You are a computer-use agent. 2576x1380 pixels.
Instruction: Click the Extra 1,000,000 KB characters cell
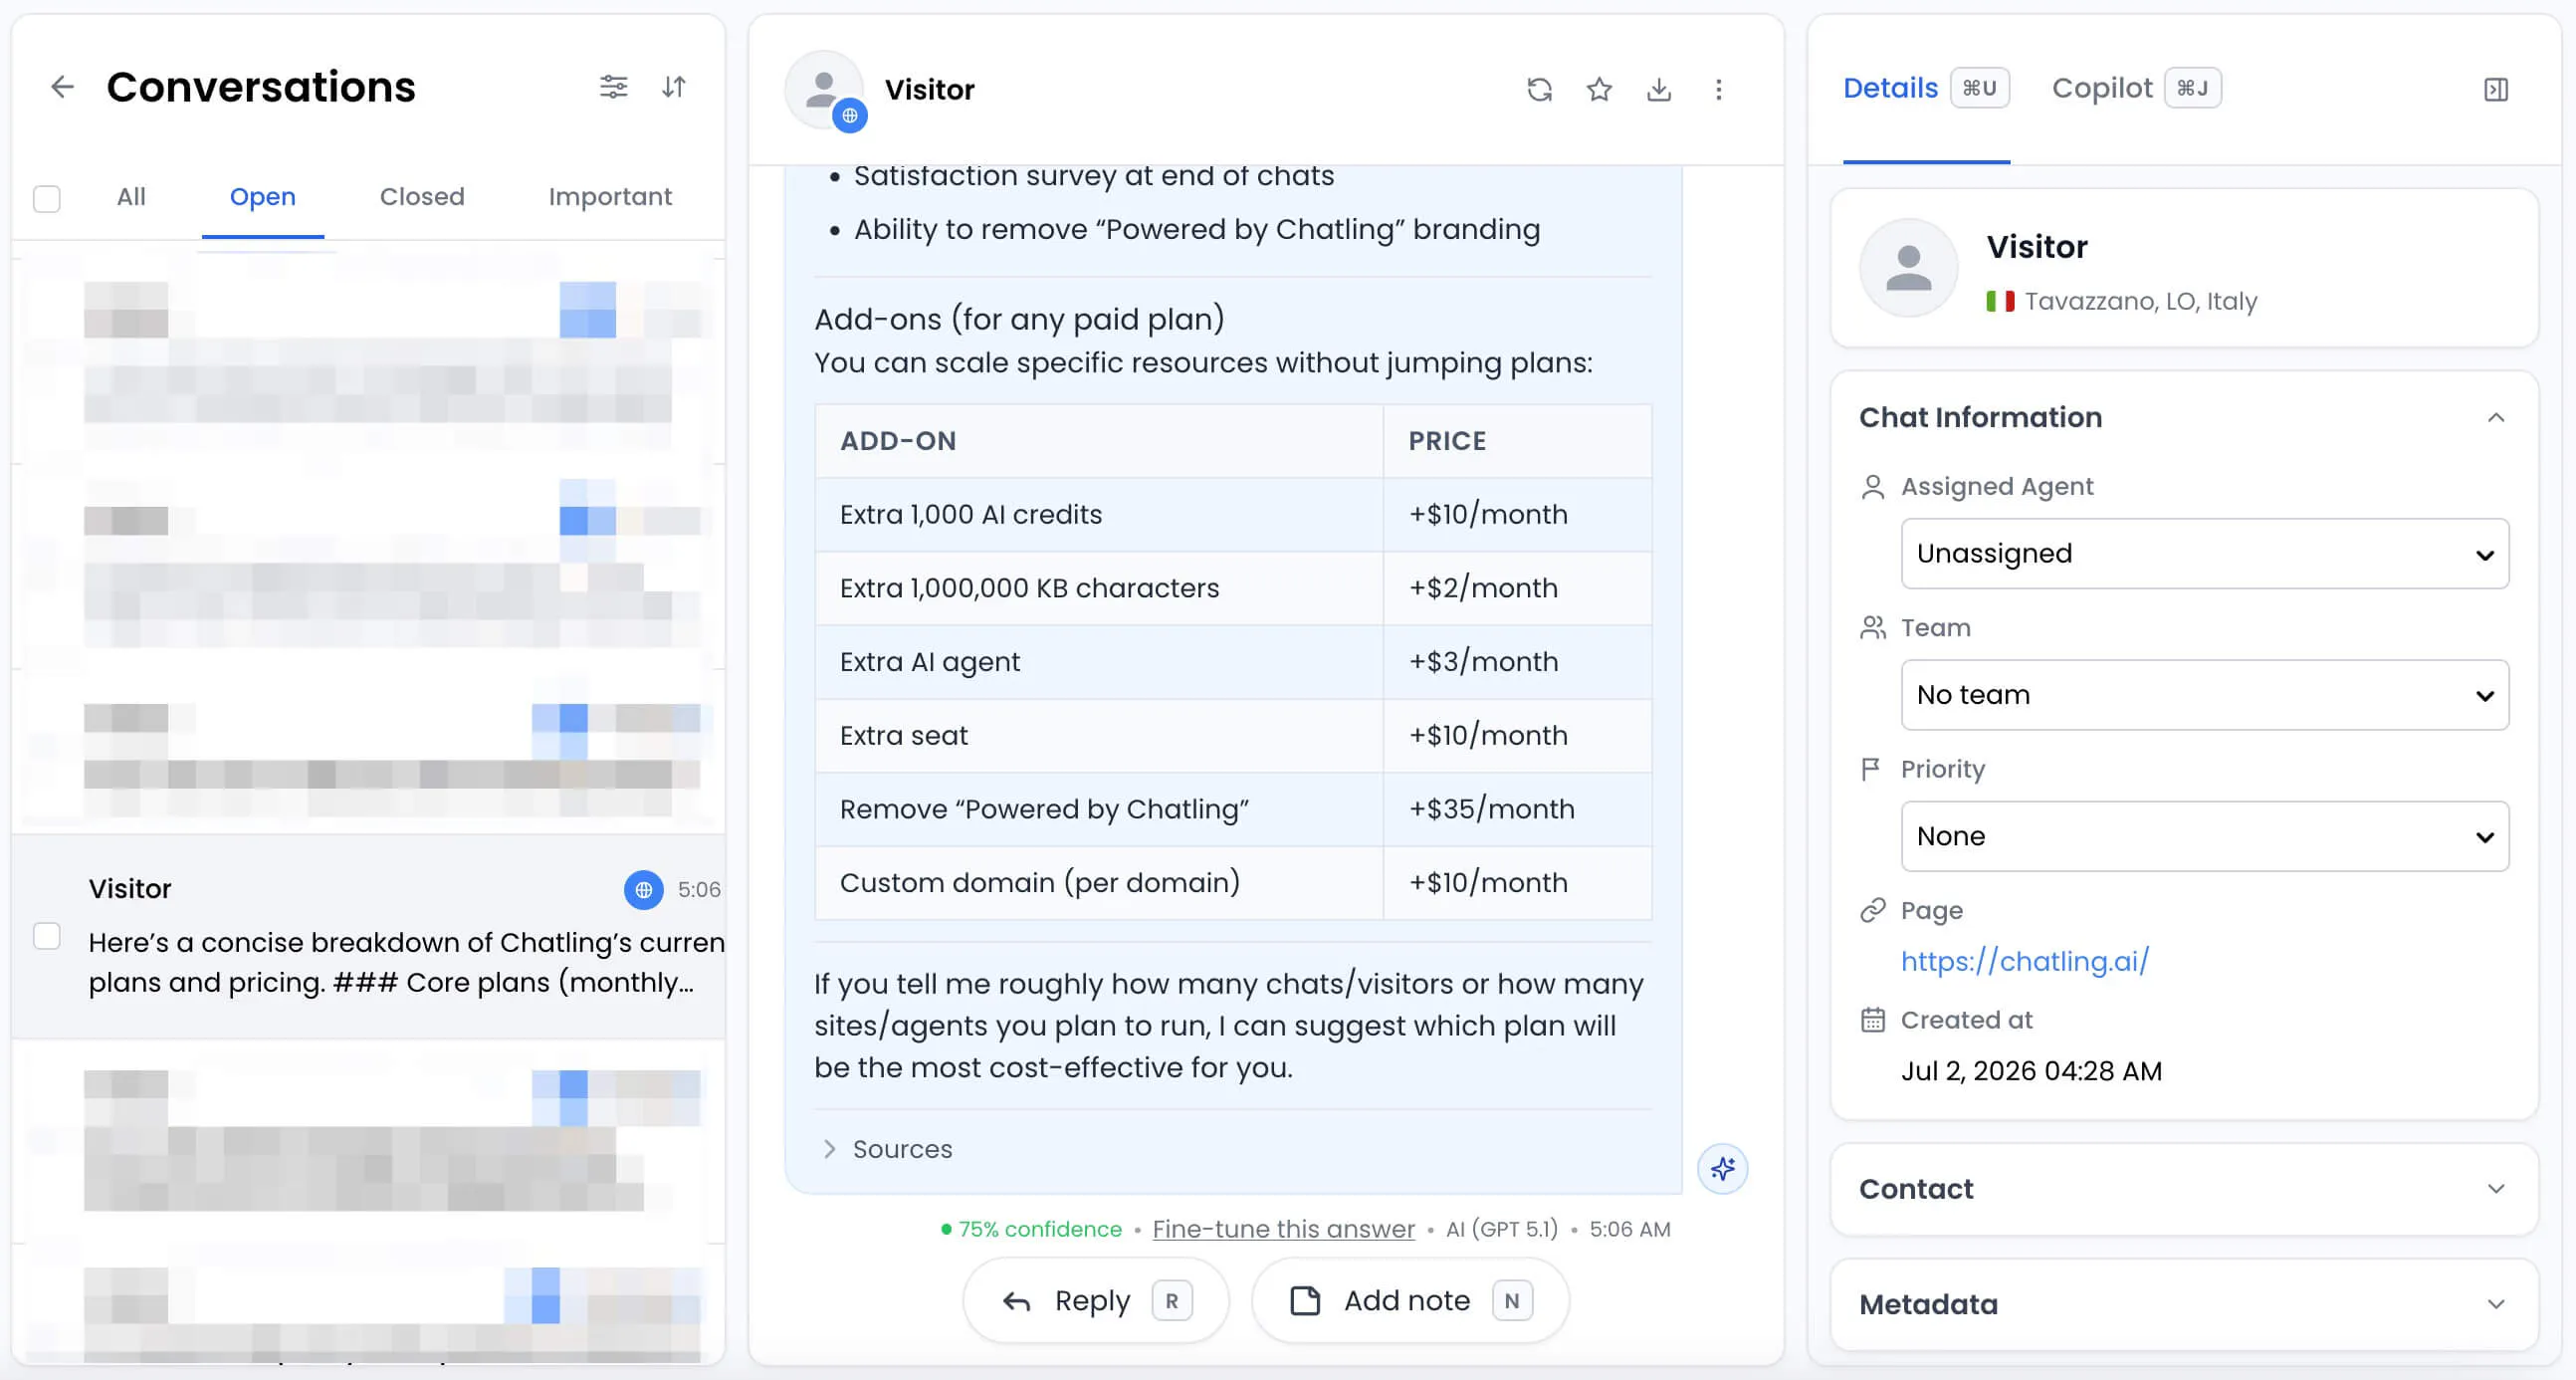1099,588
